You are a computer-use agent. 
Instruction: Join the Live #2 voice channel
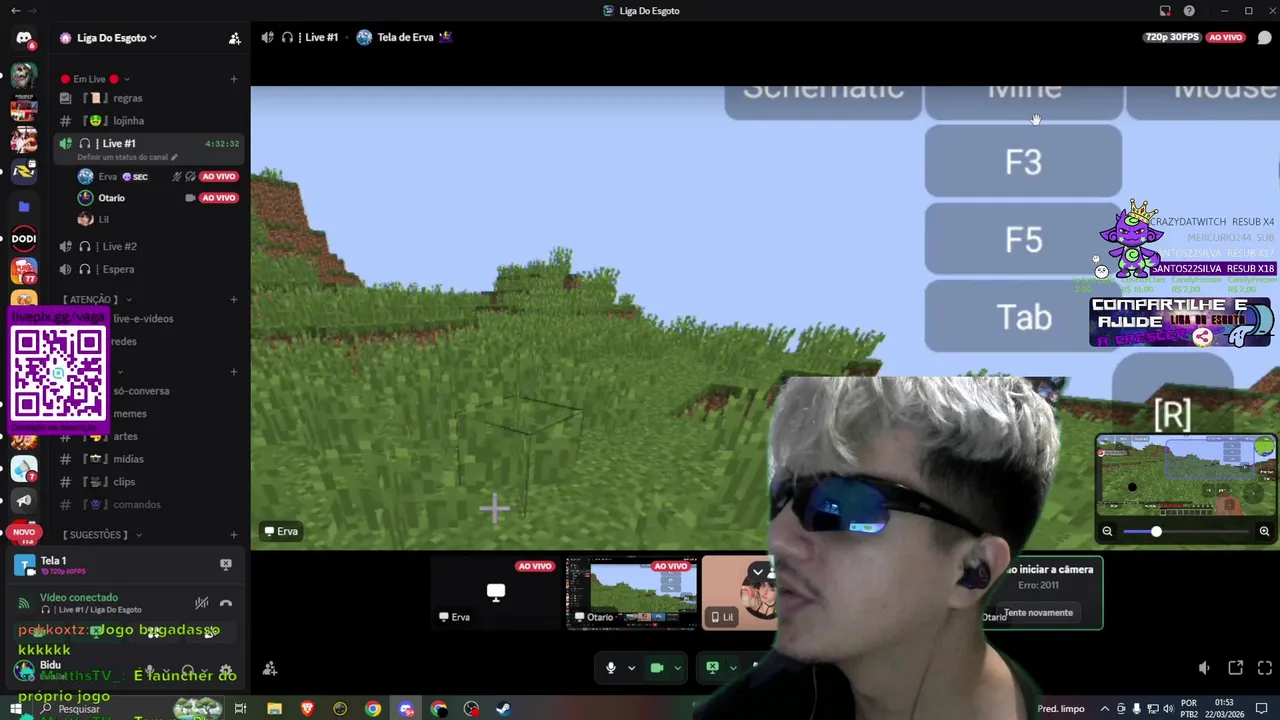pyautogui.click(x=150, y=246)
